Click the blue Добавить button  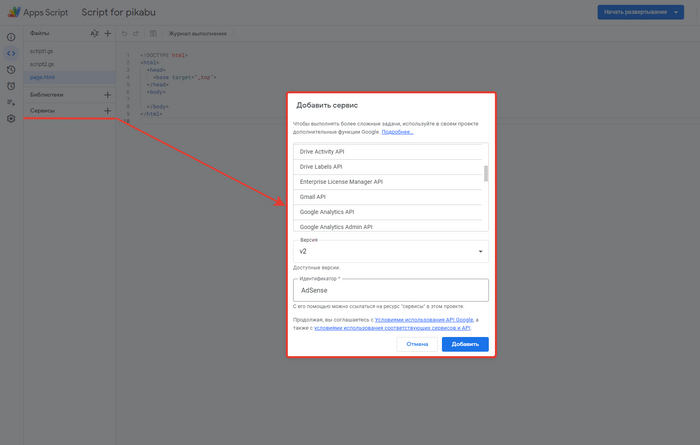pyautogui.click(x=465, y=344)
